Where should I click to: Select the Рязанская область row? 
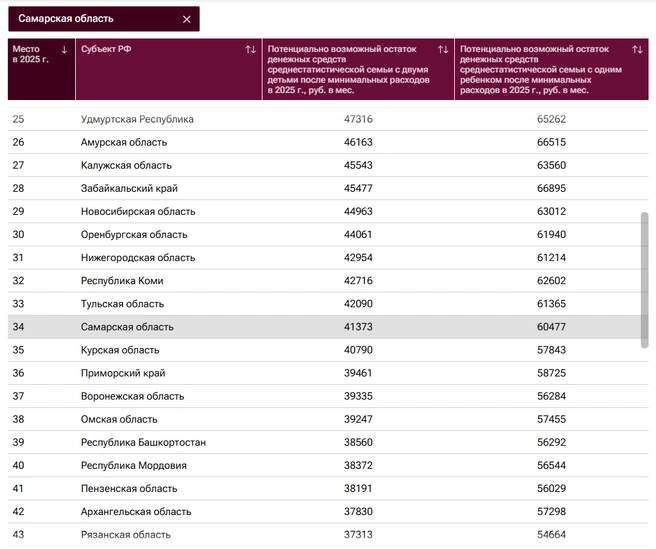tap(328, 535)
